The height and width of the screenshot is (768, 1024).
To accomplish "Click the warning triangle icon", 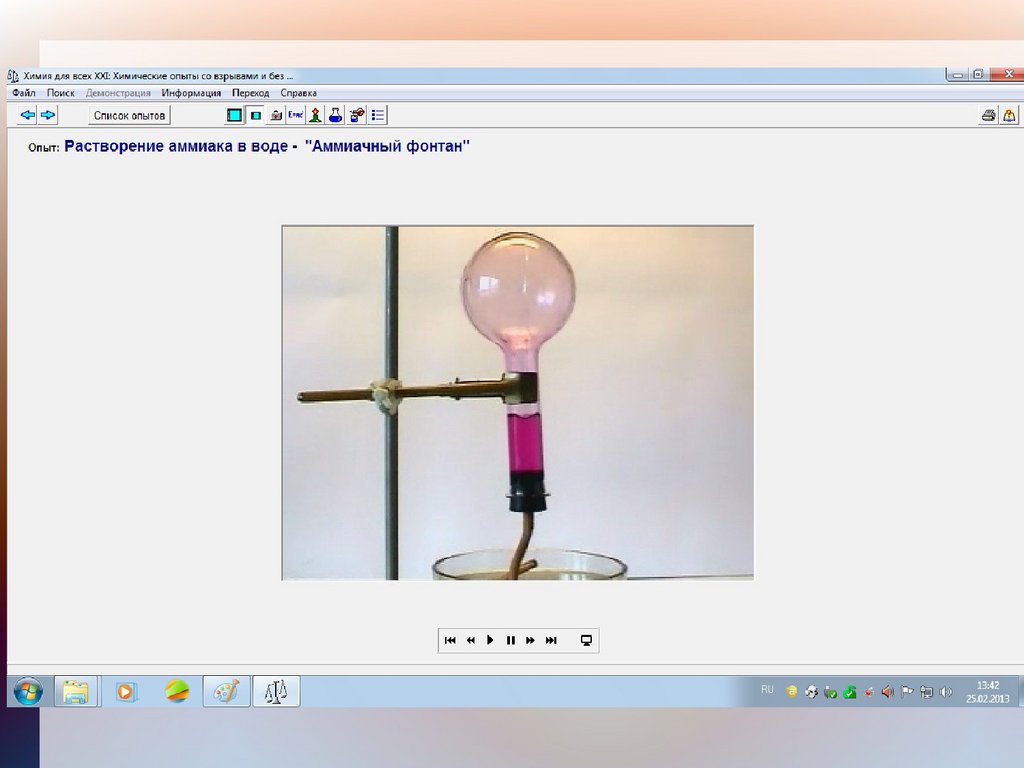I will pos(1009,115).
